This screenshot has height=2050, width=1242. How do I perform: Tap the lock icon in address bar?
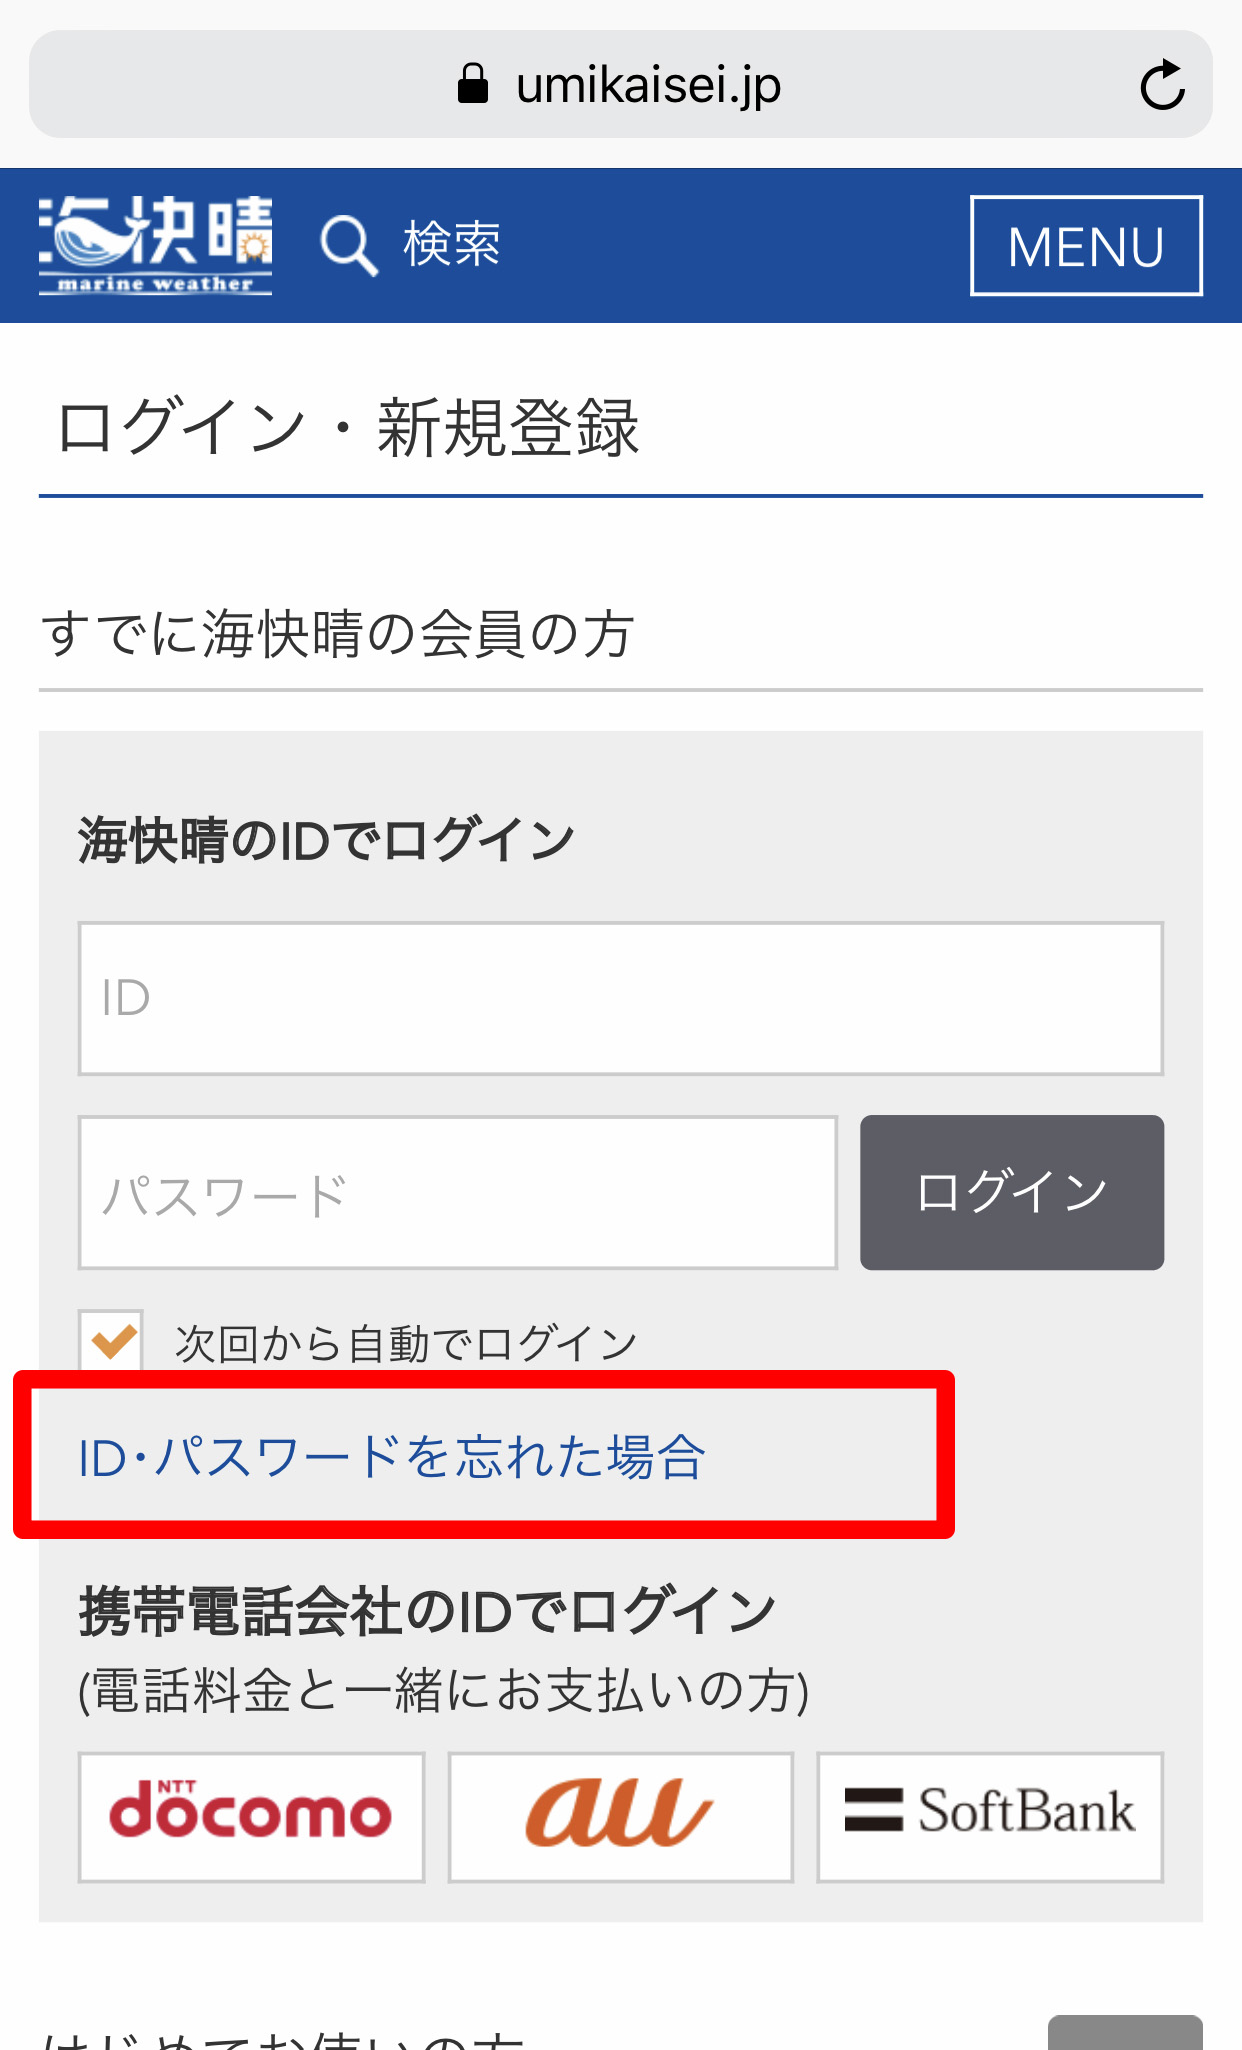(473, 84)
